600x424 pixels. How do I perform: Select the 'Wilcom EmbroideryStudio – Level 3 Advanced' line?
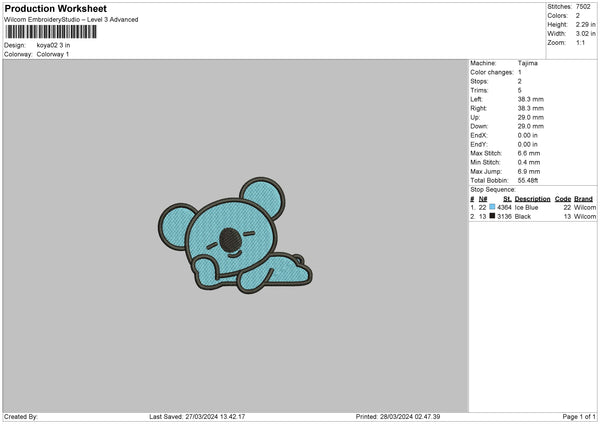[71, 20]
